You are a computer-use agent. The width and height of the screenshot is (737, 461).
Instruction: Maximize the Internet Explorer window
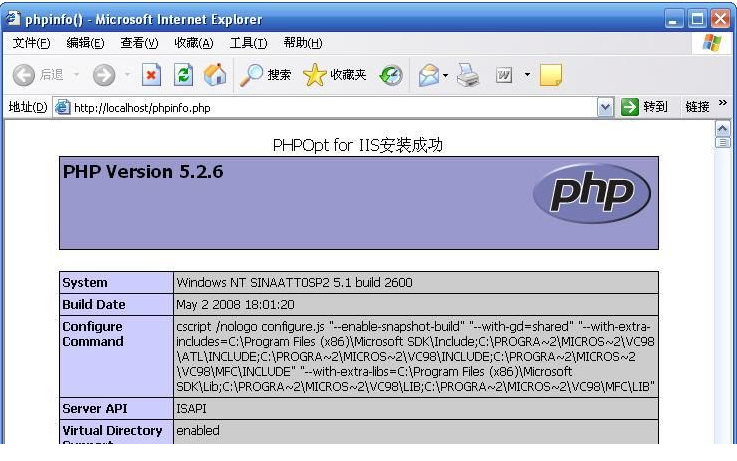(698, 19)
